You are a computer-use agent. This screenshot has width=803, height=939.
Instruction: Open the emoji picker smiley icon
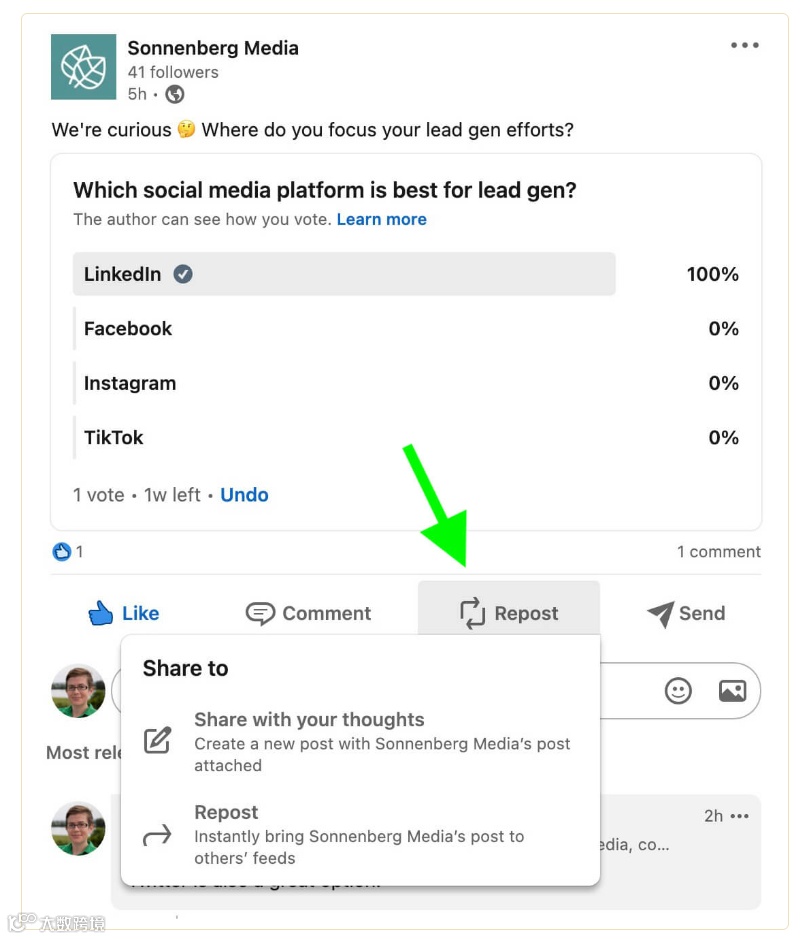(x=678, y=690)
